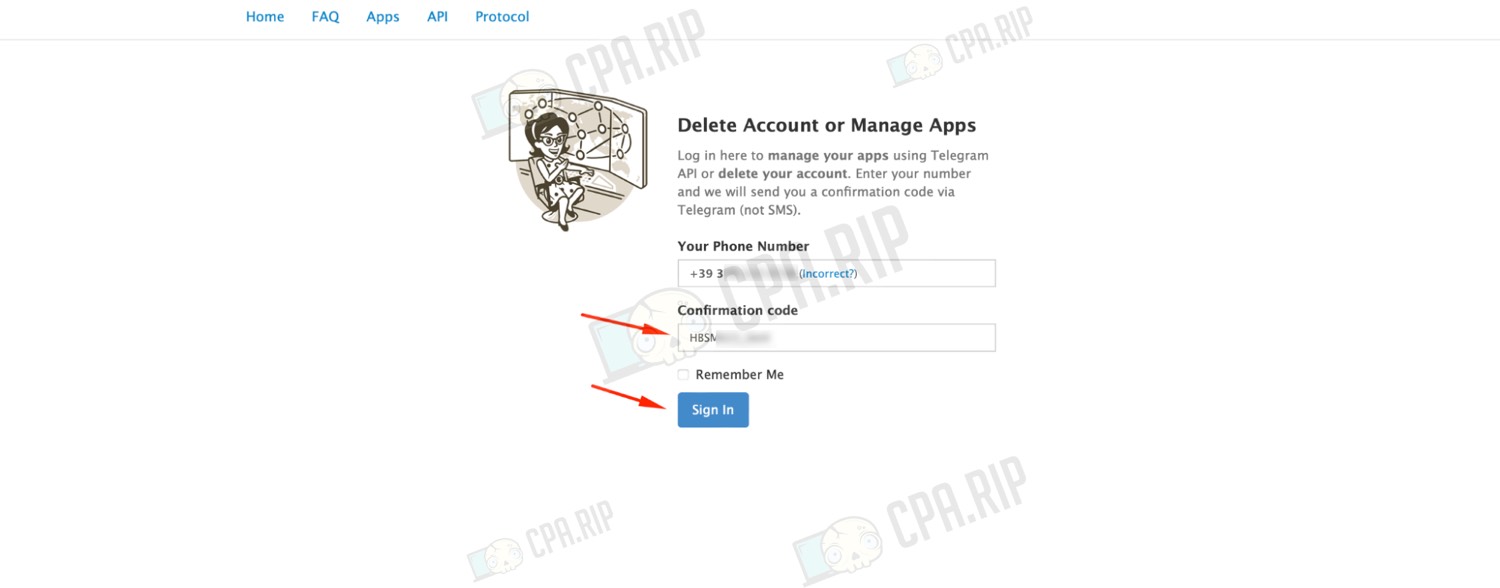Tick the Remember Me checkbox
The width and height of the screenshot is (1500, 588).
[x=683, y=375]
